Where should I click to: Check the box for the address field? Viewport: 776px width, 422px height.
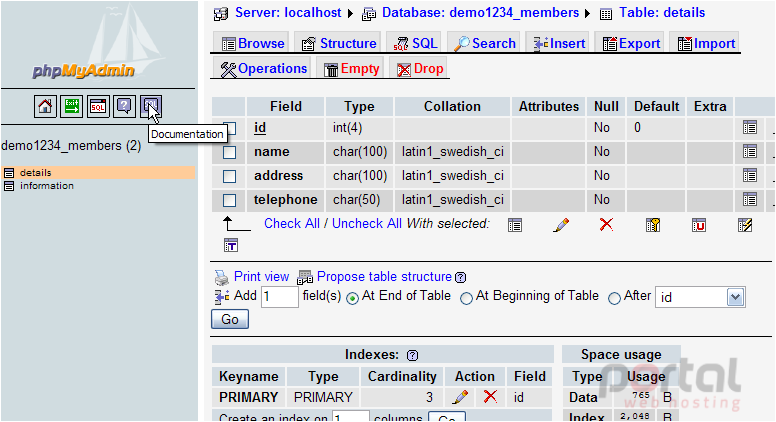coord(229,176)
